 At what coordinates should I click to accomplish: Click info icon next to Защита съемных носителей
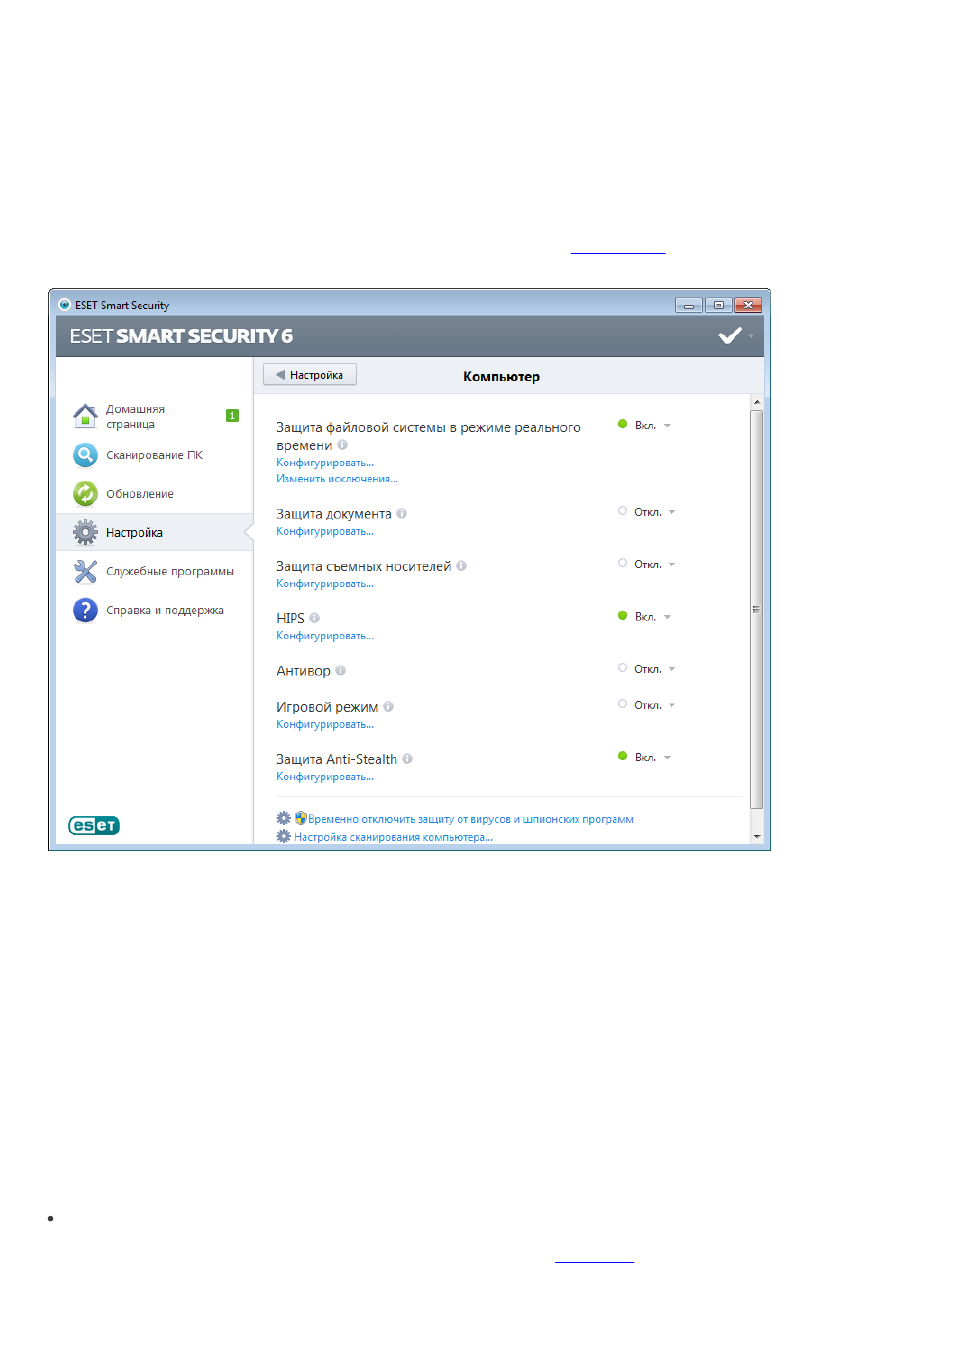(462, 566)
